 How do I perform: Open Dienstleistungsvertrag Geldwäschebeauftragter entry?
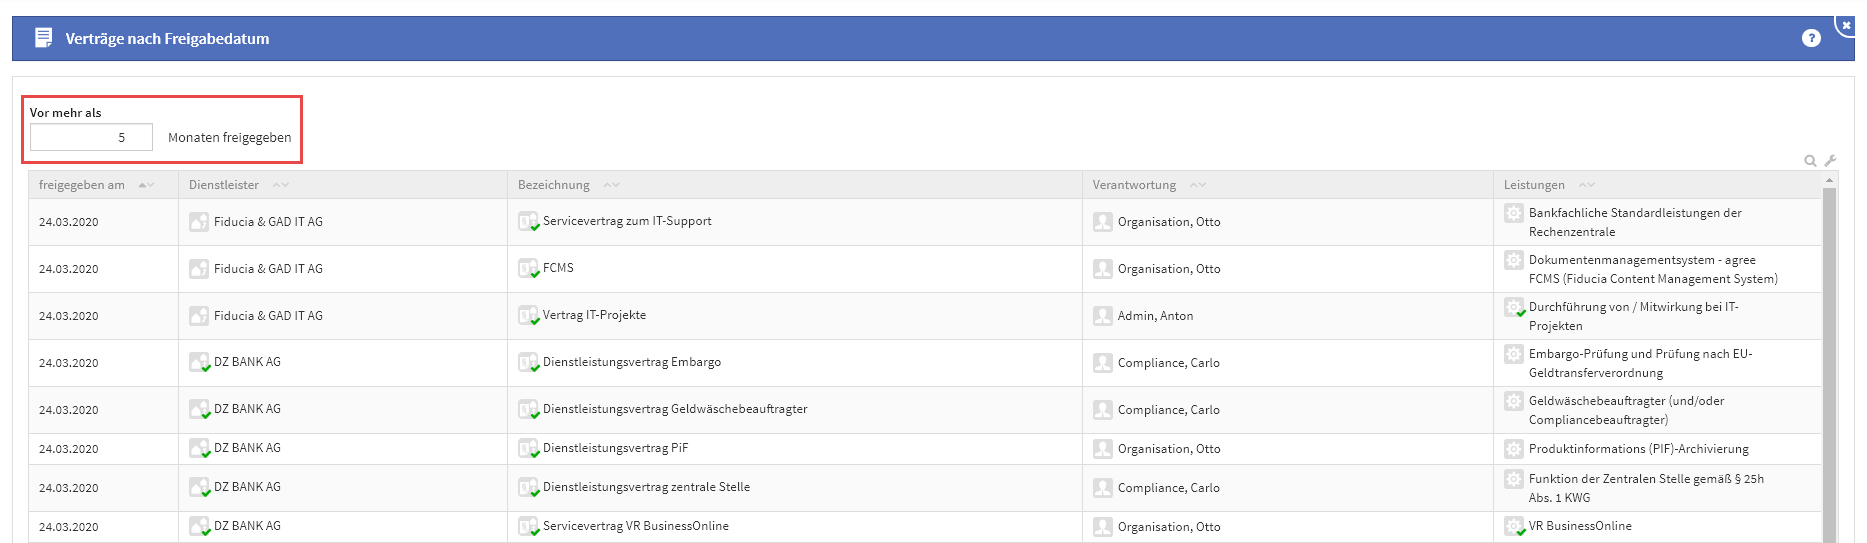675,409
